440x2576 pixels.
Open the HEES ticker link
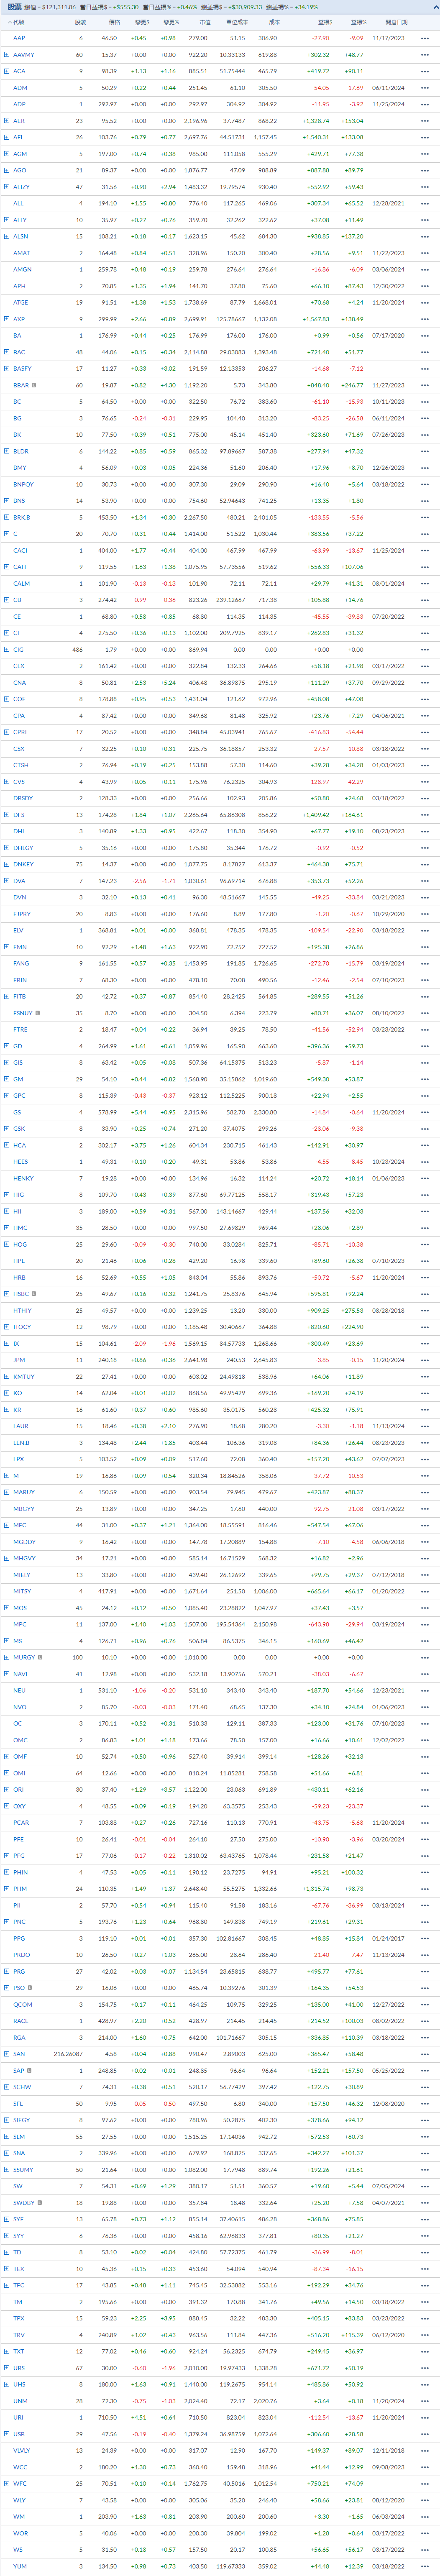21,1162
